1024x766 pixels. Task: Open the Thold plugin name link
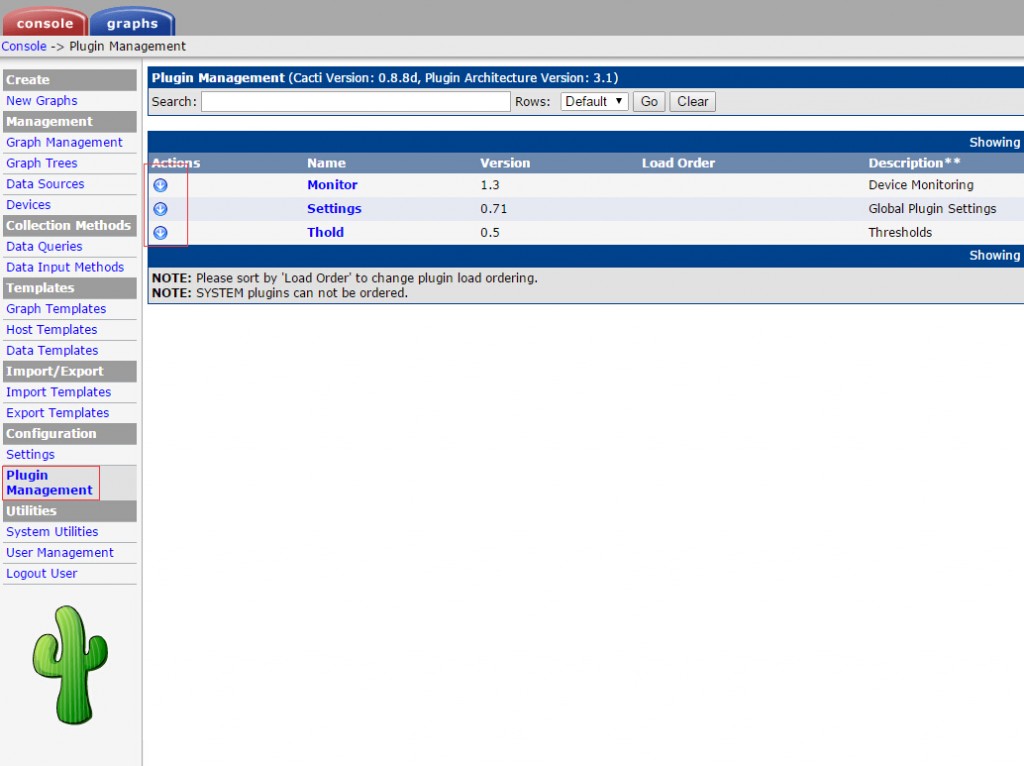click(325, 232)
